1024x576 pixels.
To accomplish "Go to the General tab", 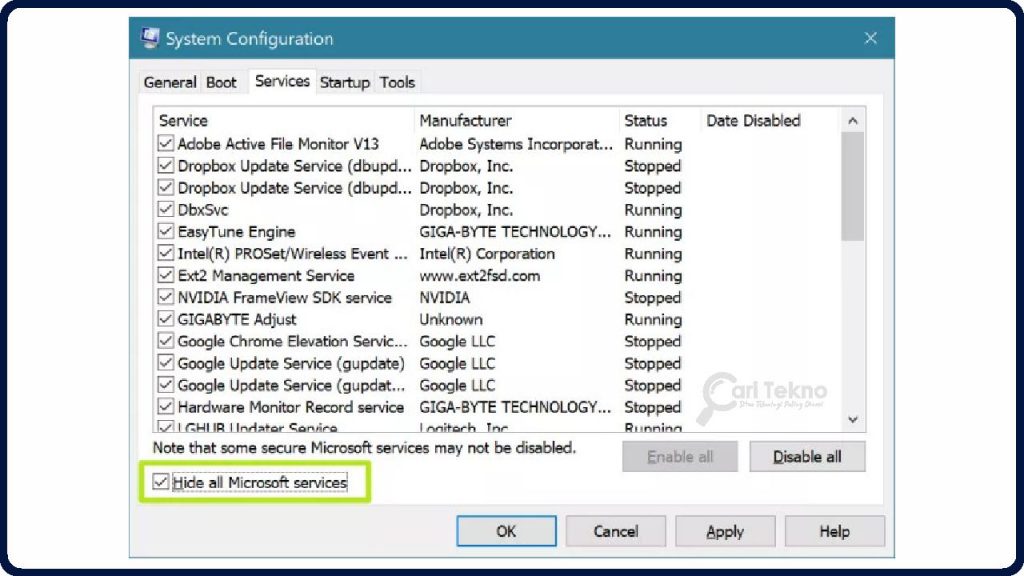I will coord(169,82).
